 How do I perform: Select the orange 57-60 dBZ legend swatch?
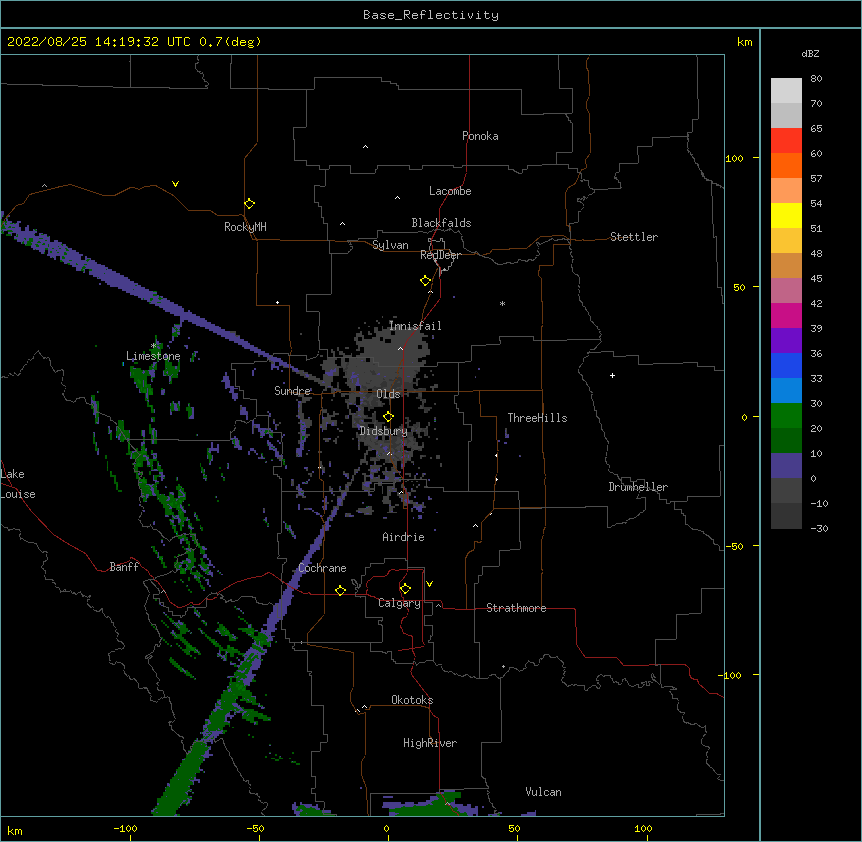pos(786,165)
